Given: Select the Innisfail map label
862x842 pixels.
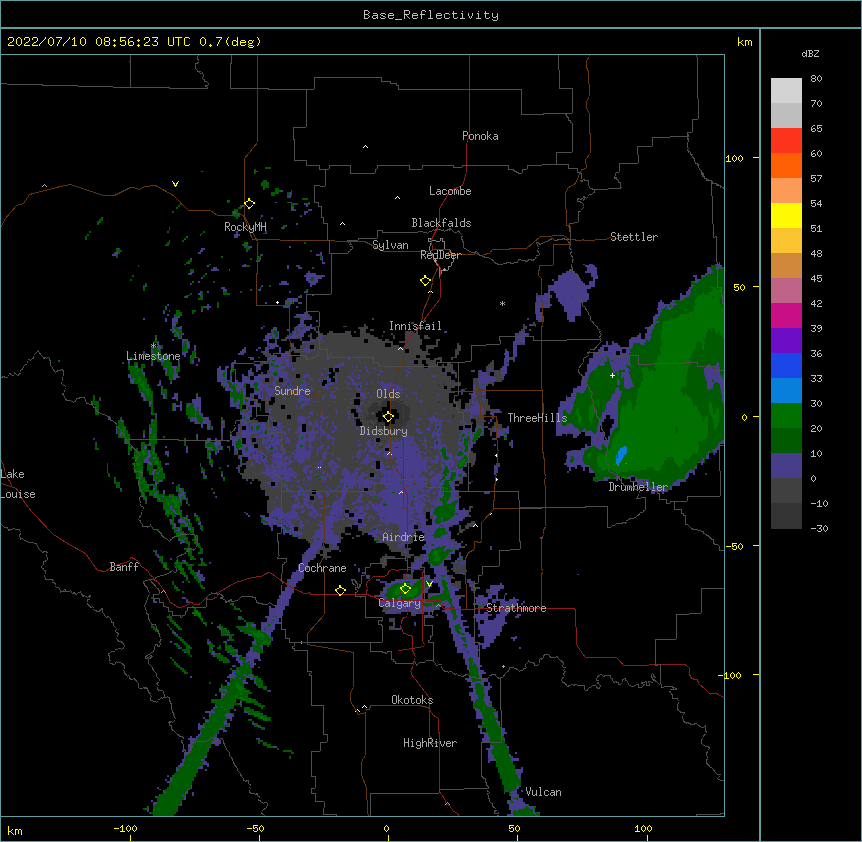Looking at the screenshot, I should click(x=415, y=326).
